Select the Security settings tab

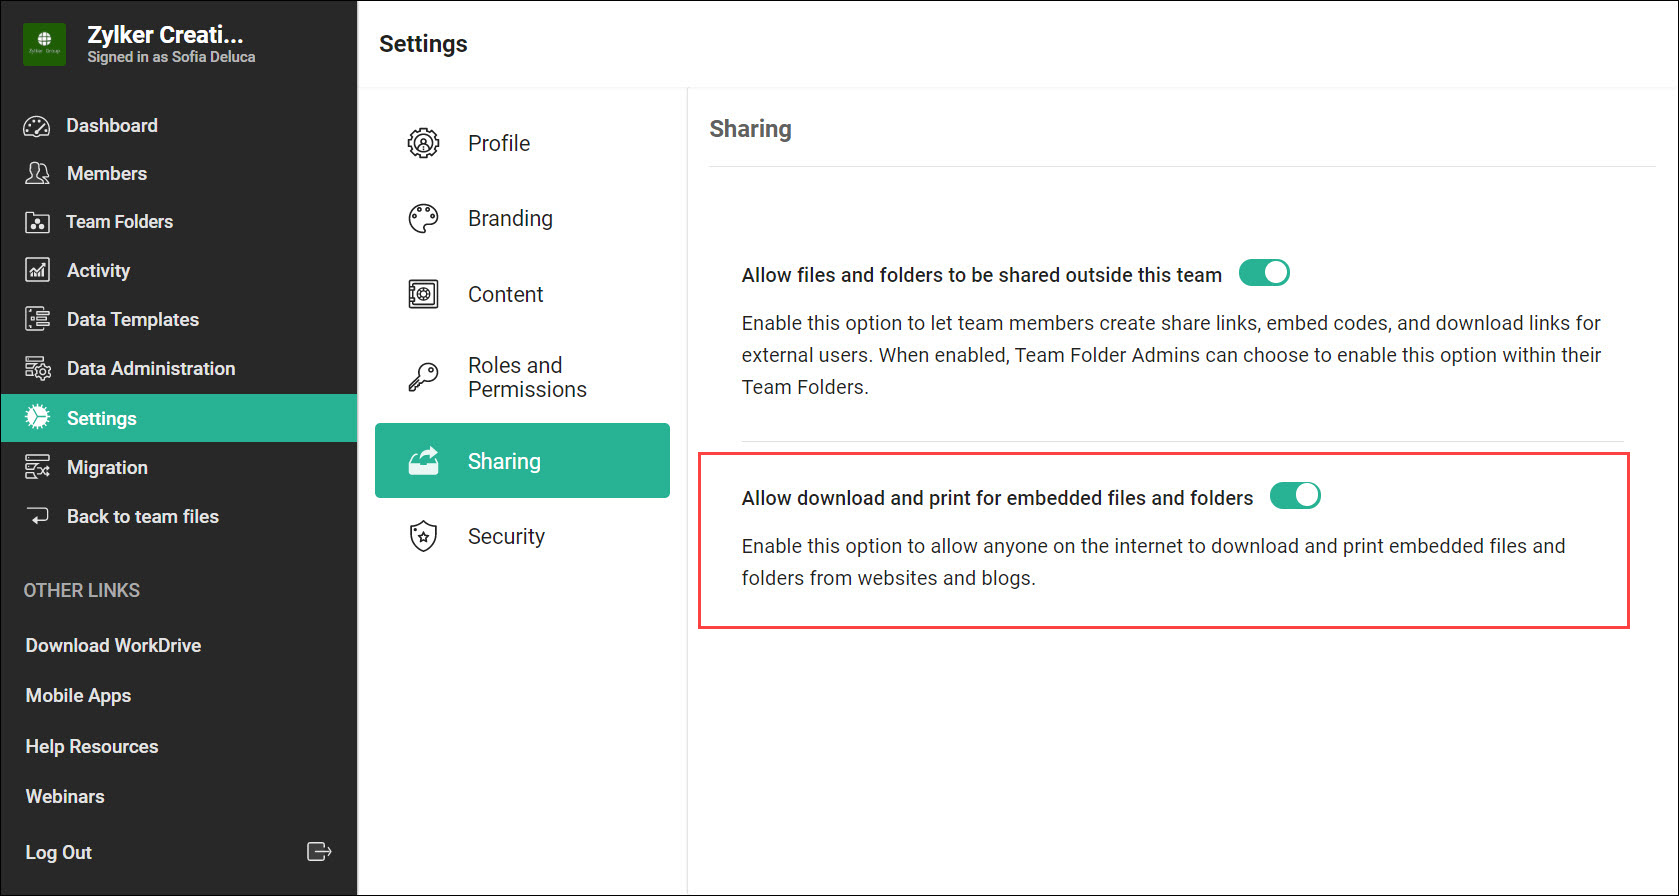(x=506, y=536)
